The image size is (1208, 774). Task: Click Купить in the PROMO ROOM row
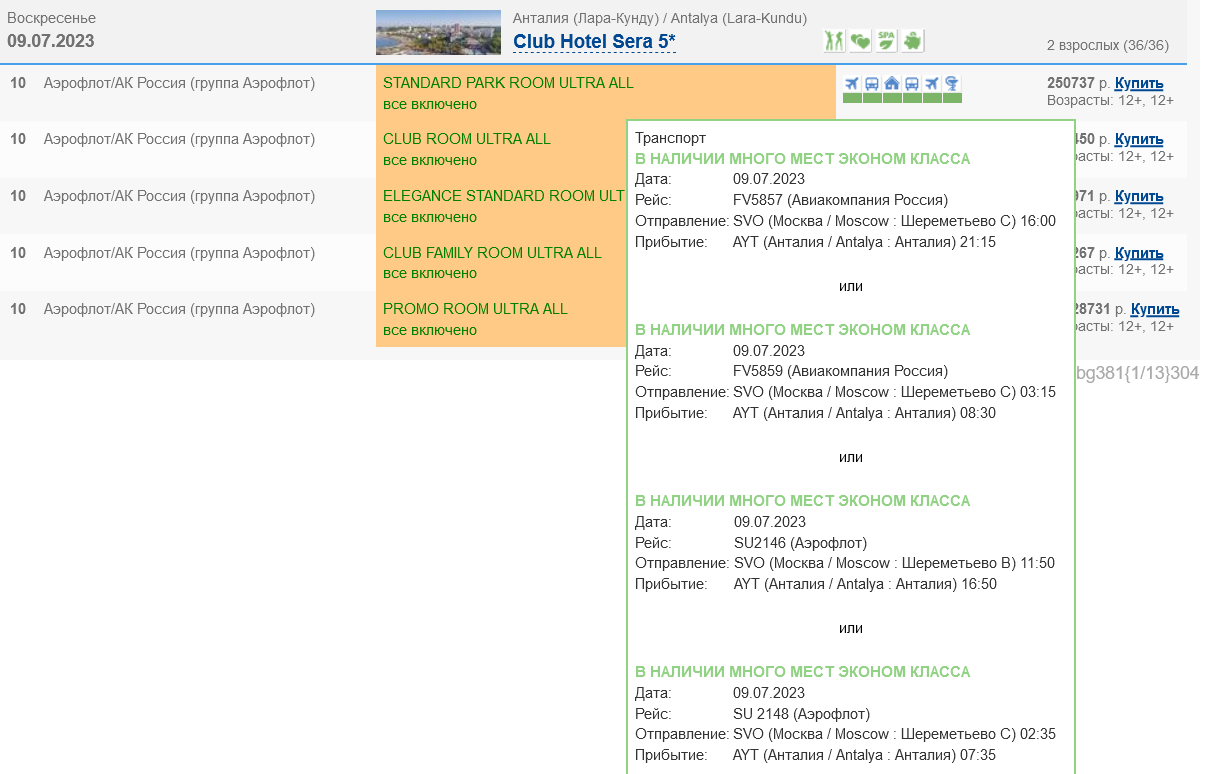[x=1155, y=309]
